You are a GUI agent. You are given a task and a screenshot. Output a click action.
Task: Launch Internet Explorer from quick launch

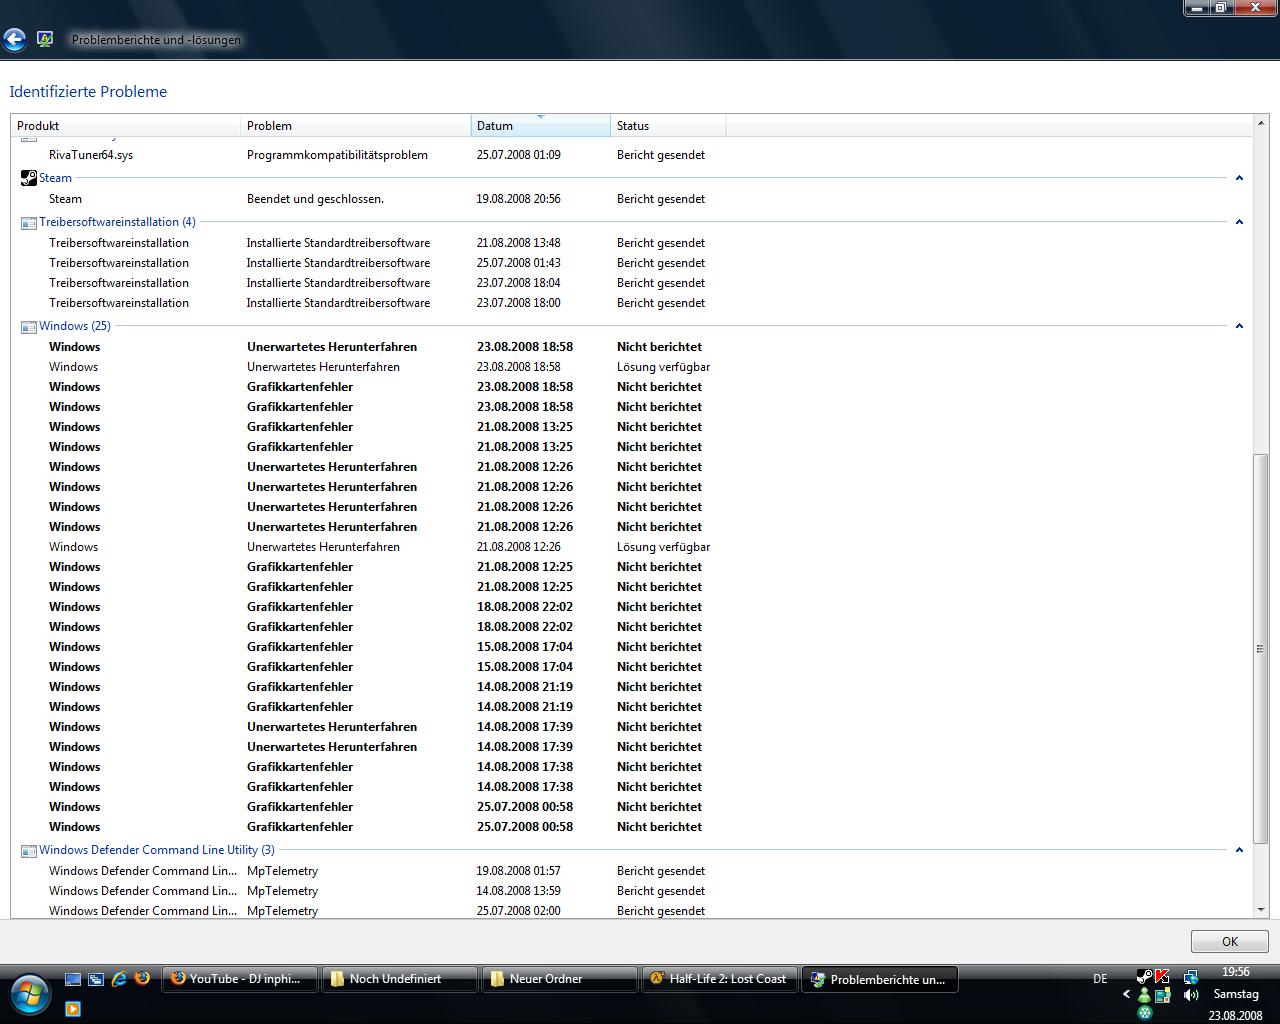point(119,979)
